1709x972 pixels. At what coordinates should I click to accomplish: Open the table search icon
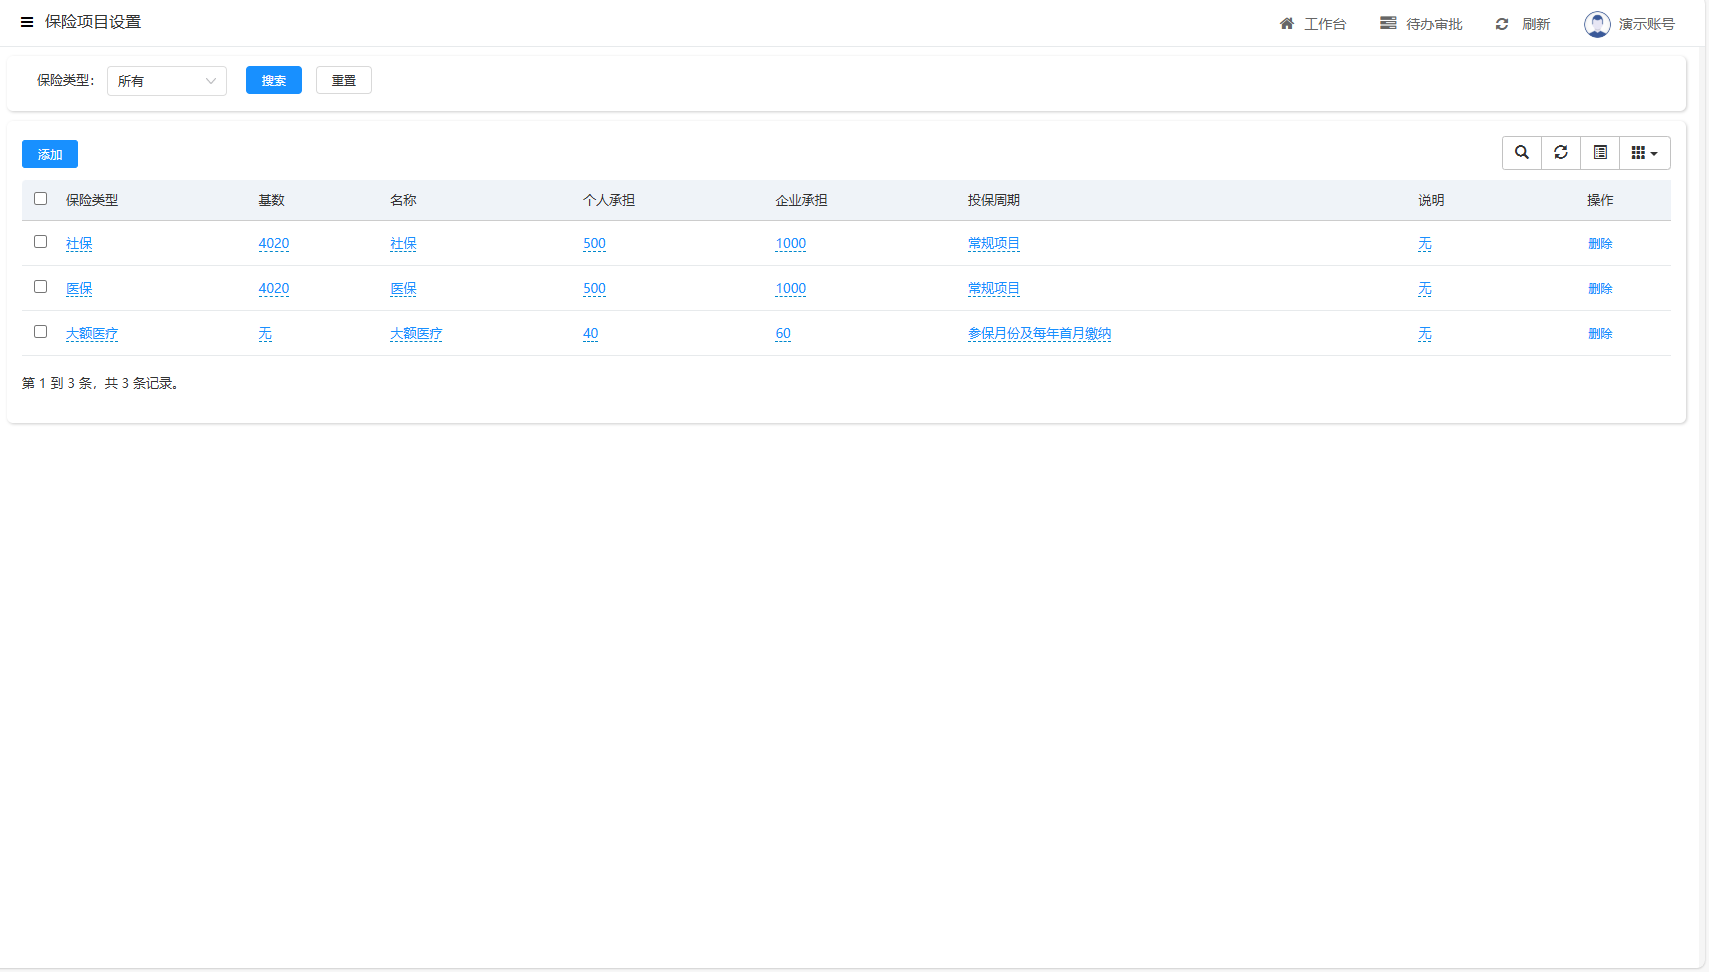pyautogui.click(x=1521, y=153)
